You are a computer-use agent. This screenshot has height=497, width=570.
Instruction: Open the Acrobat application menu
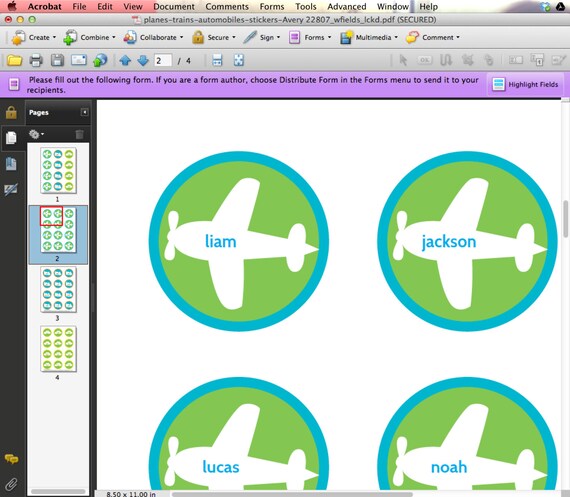44,7
